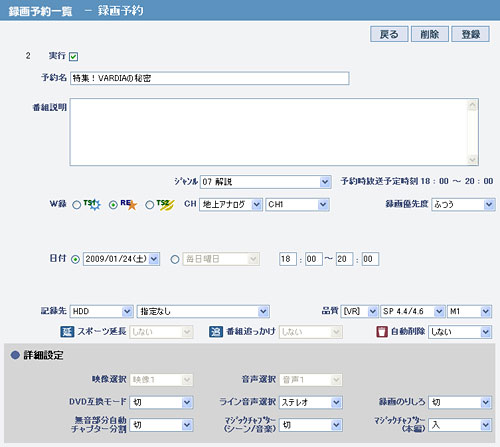500x447 pixels.
Task: Click the 戻る button
Action: 389,34
